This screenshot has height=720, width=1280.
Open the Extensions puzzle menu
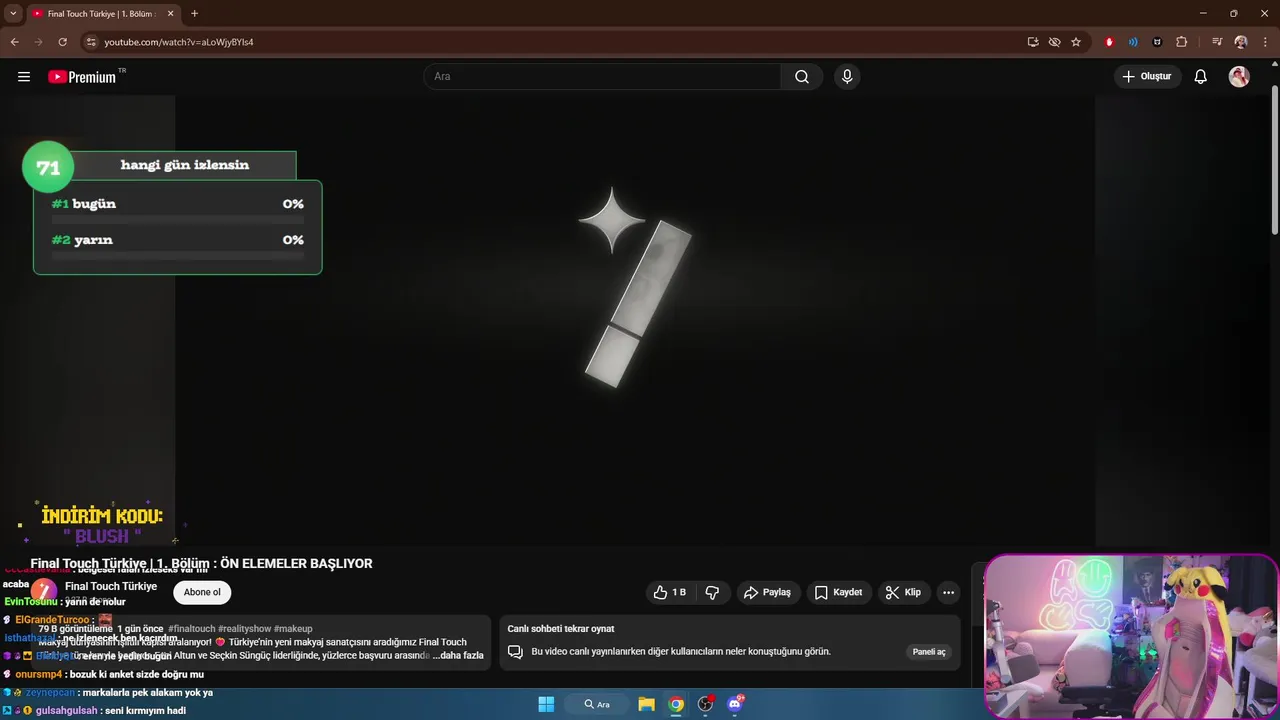(1181, 42)
